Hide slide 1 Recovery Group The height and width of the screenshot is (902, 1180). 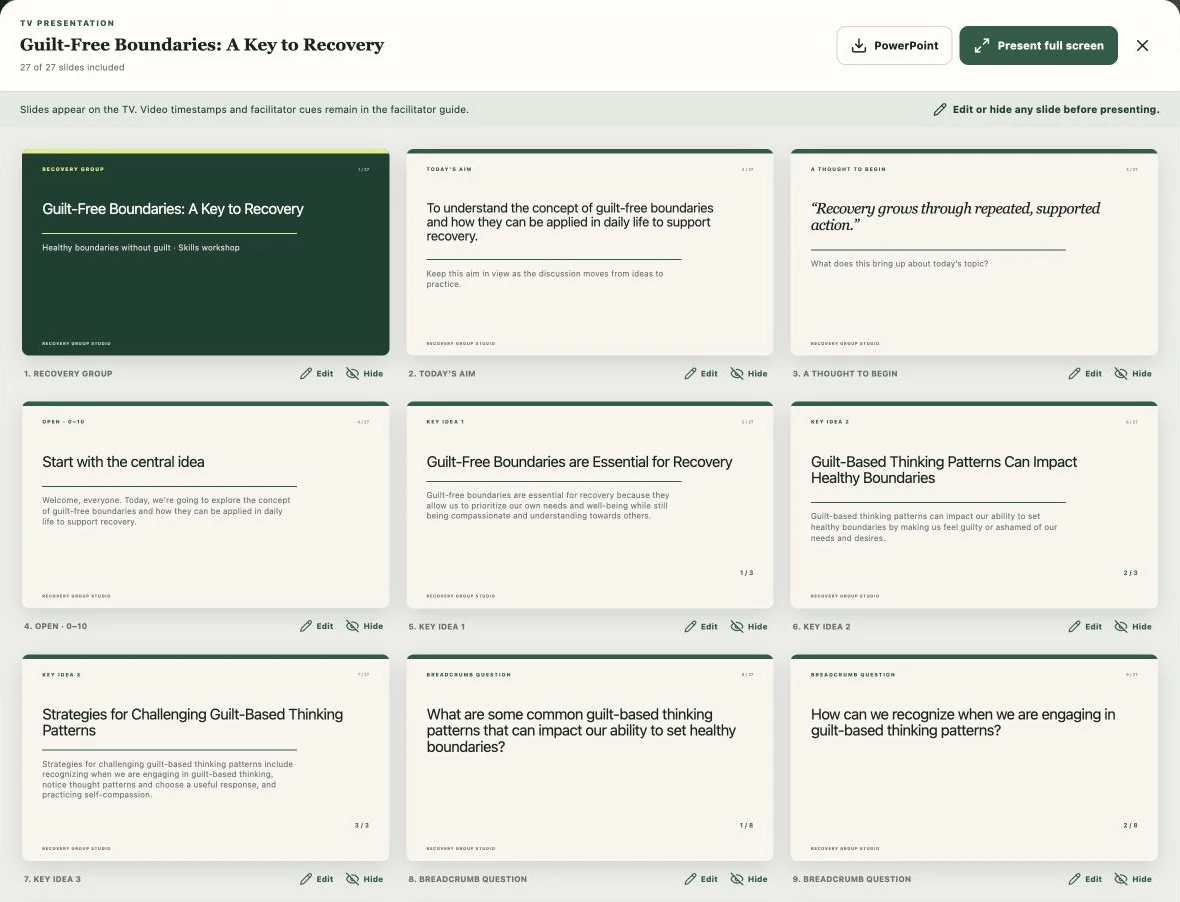pyautogui.click(x=365, y=373)
